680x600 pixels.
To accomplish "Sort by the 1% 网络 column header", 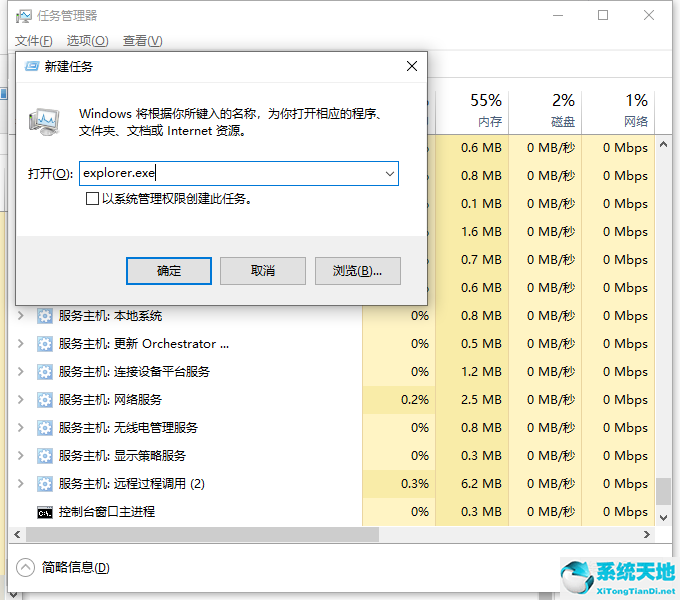I will pyautogui.click(x=618, y=111).
